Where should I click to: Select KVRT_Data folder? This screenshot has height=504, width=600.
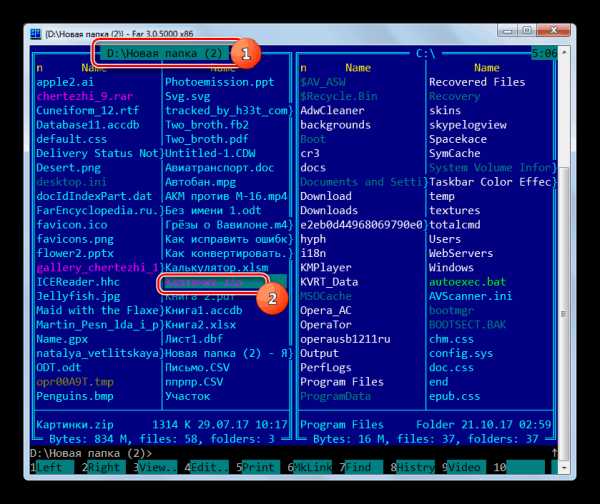click(329, 282)
